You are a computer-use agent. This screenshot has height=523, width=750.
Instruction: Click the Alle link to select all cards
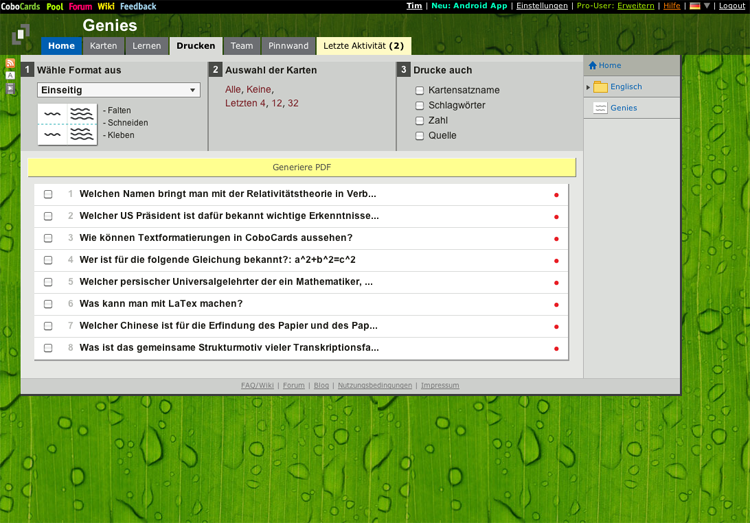[233, 89]
